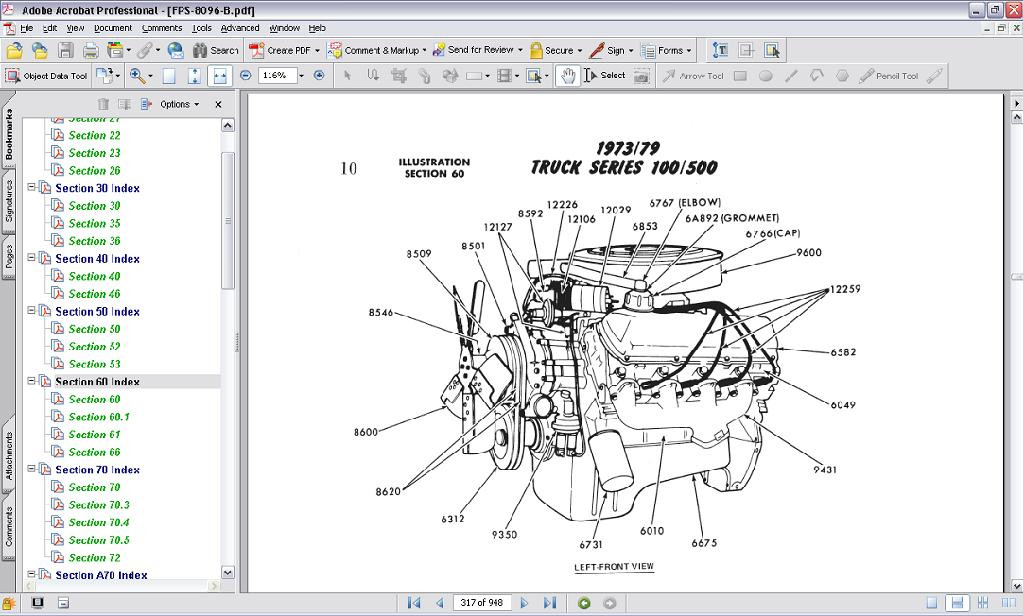Zoom to fit the page width
The height and width of the screenshot is (616, 1023).
coord(220,75)
